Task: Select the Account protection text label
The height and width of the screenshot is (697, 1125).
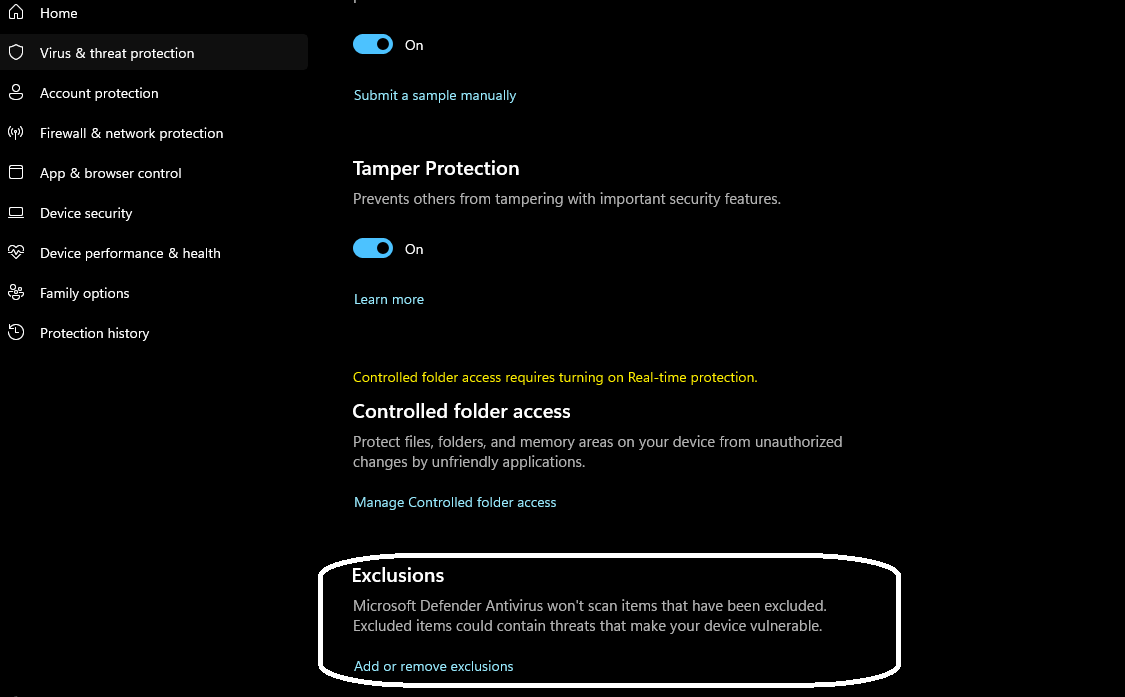Action: 99,93
